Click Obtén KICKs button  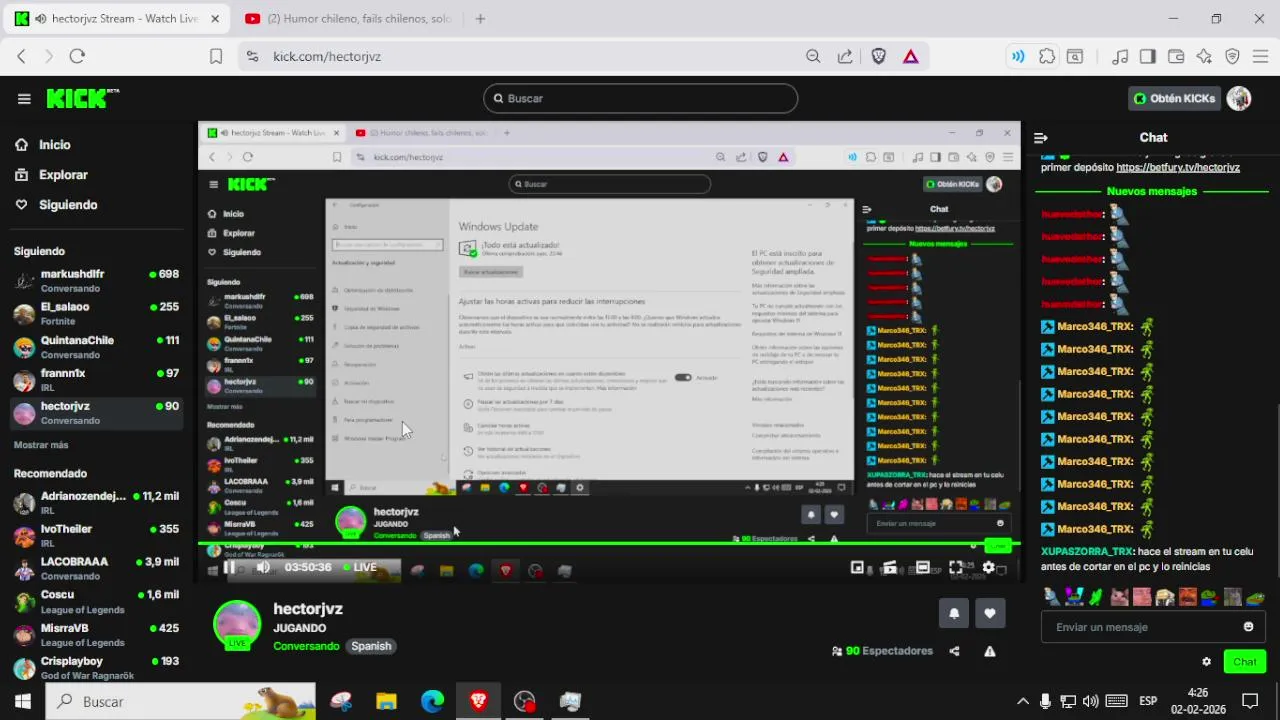click(x=1175, y=98)
